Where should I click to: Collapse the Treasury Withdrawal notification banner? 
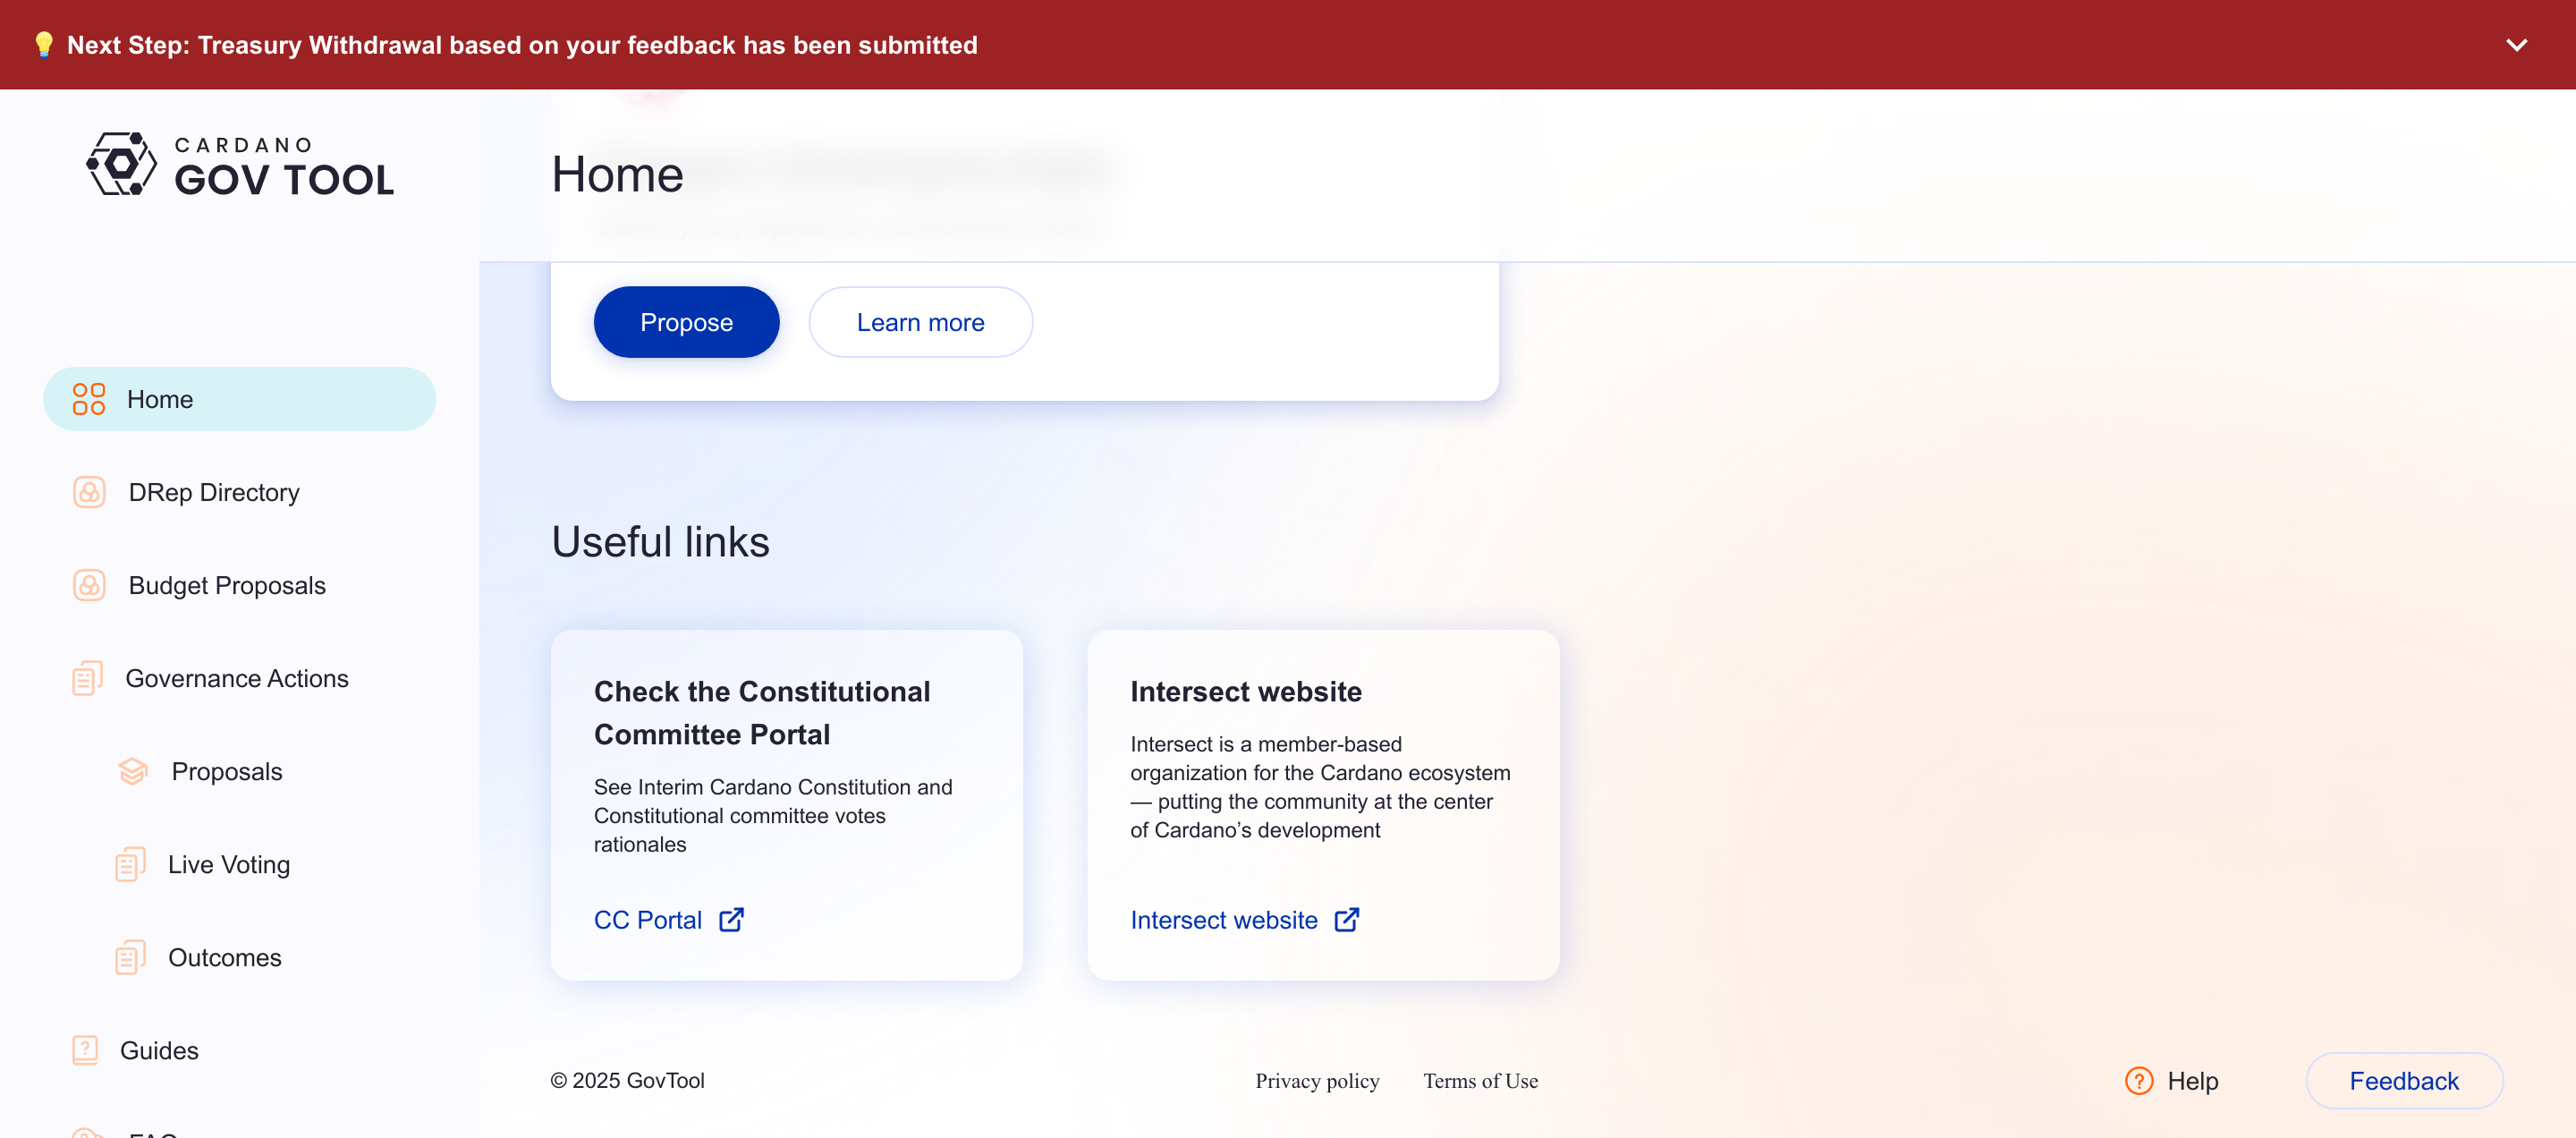click(2517, 44)
